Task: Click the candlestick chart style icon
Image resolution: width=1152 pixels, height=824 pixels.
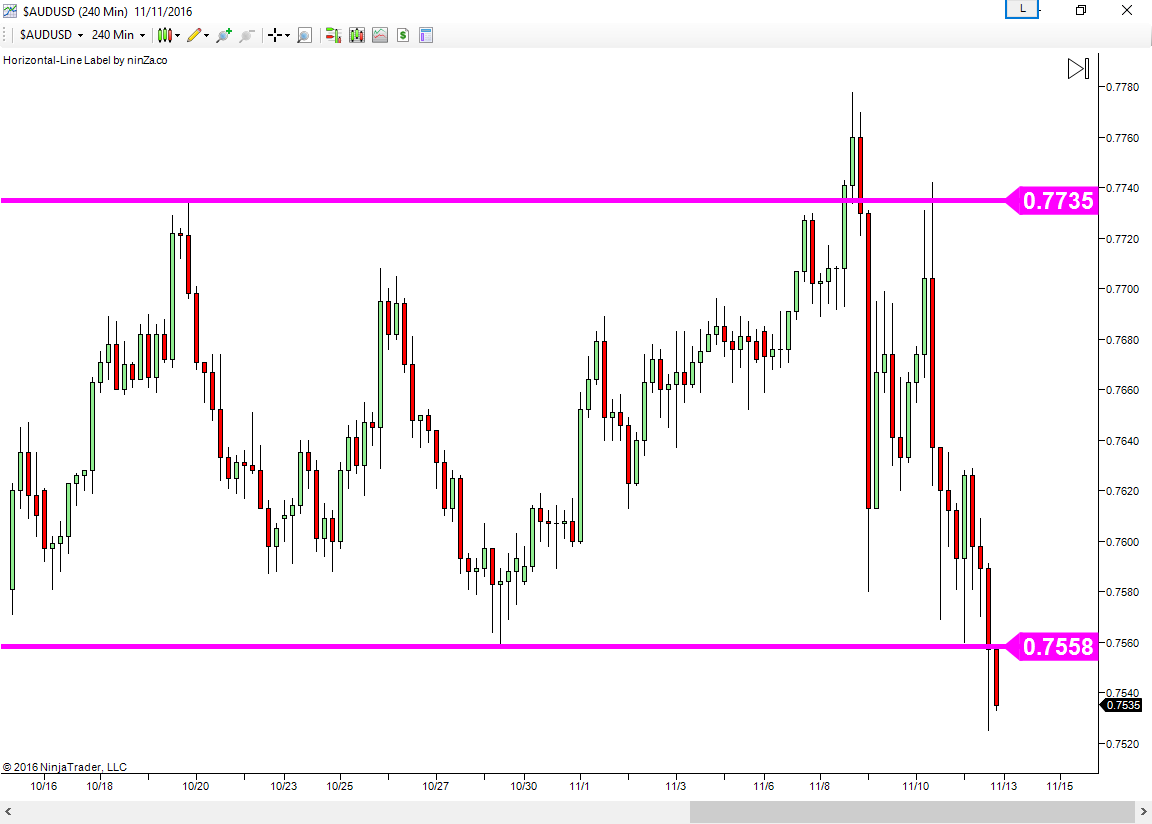Action: (165, 35)
